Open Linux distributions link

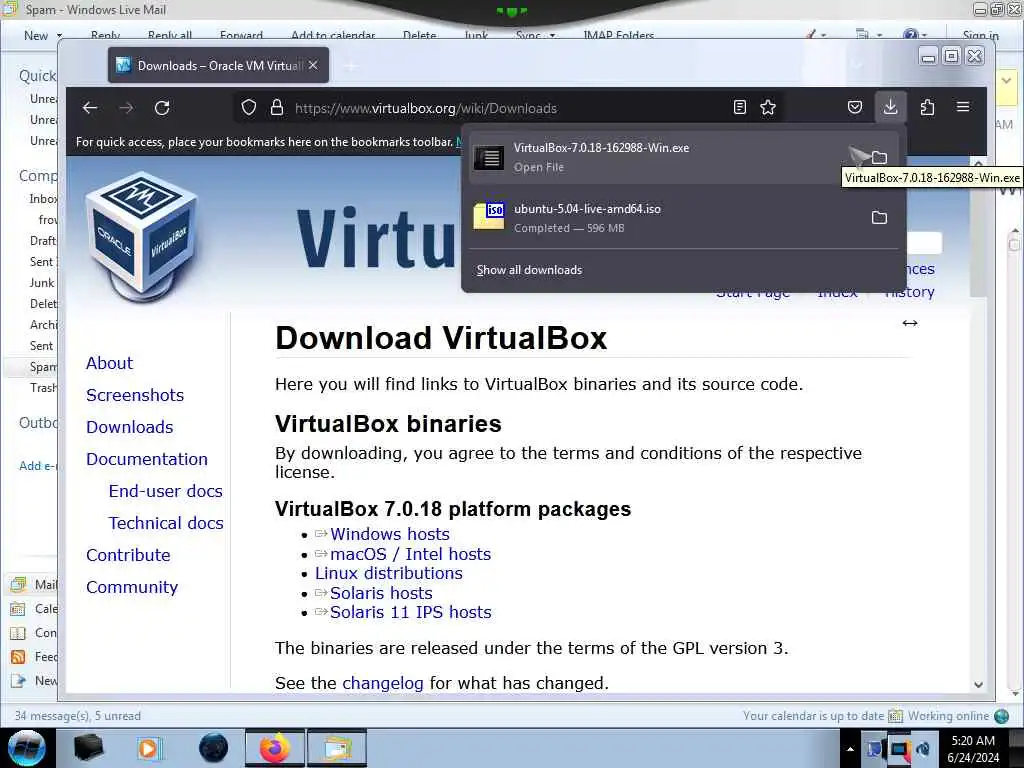[x=389, y=573]
